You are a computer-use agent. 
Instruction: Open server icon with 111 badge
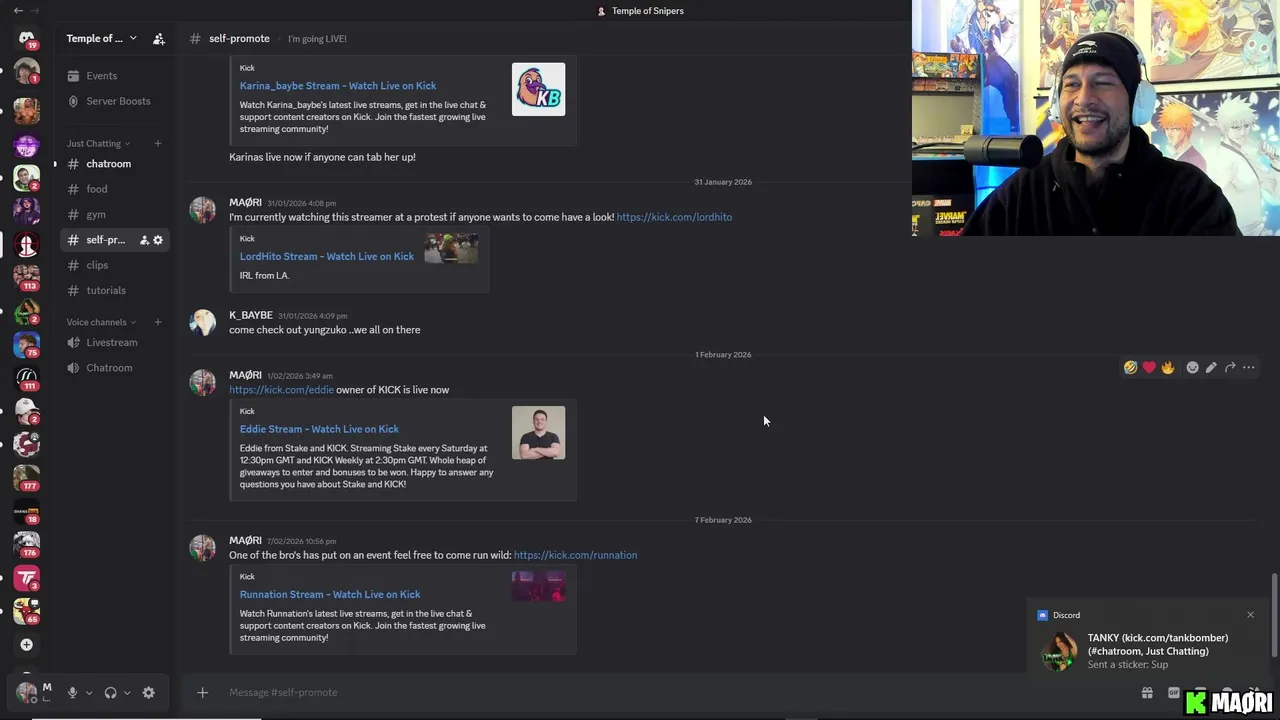[x=27, y=378]
